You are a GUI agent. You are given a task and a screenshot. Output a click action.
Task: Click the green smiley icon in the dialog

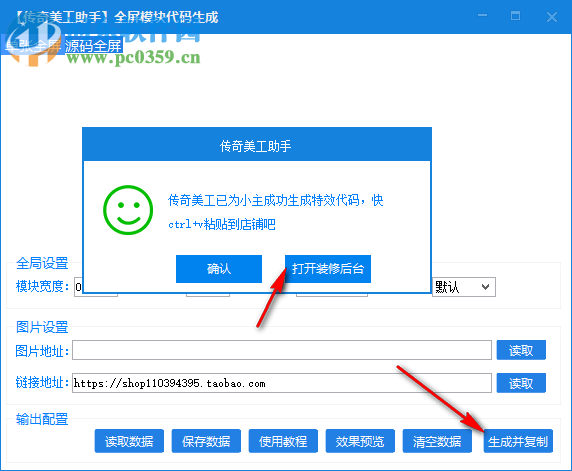pyautogui.click(x=128, y=210)
